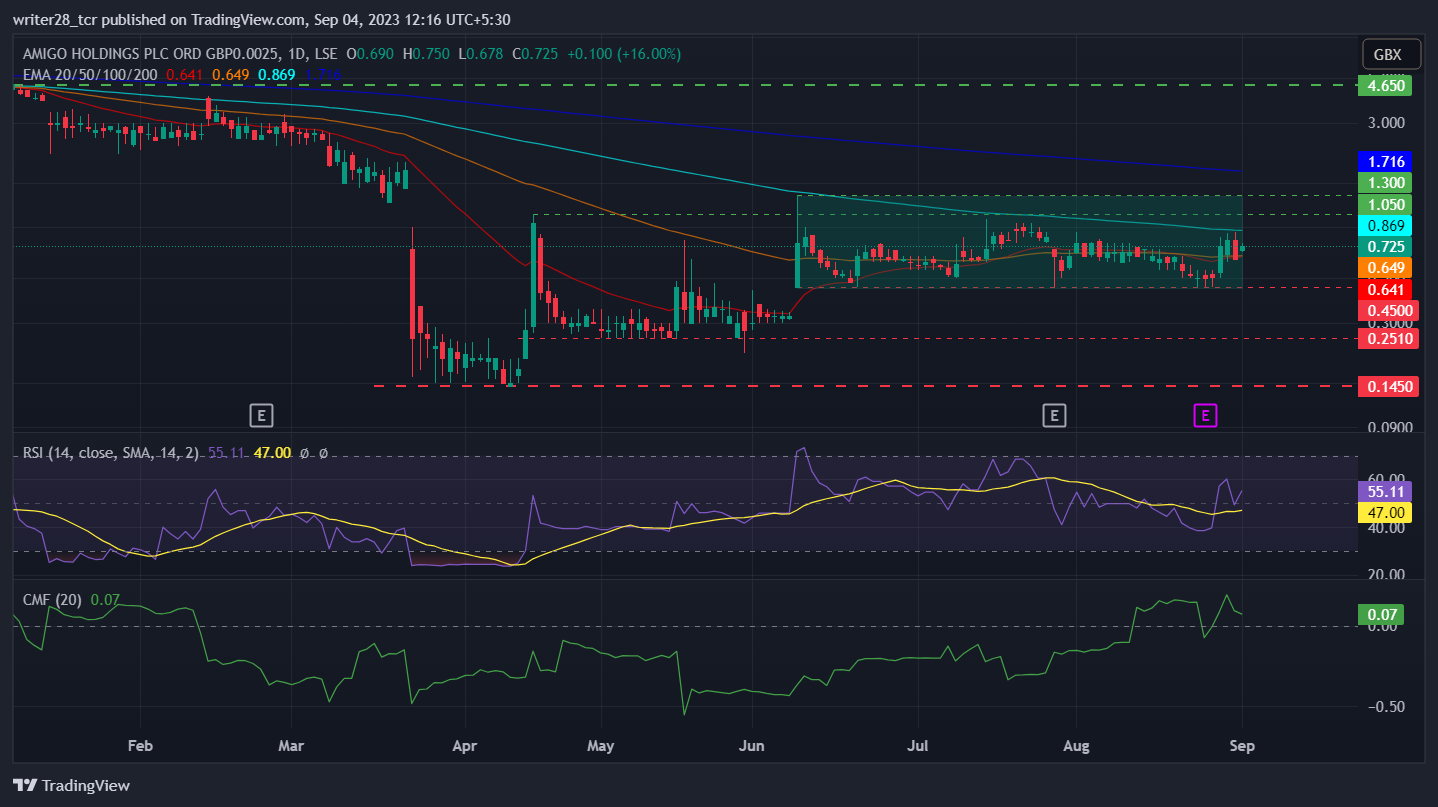This screenshot has width=1438, height=807.
Task: Select the CMF (20) indicator legend
Action: (x=54, y=600)
